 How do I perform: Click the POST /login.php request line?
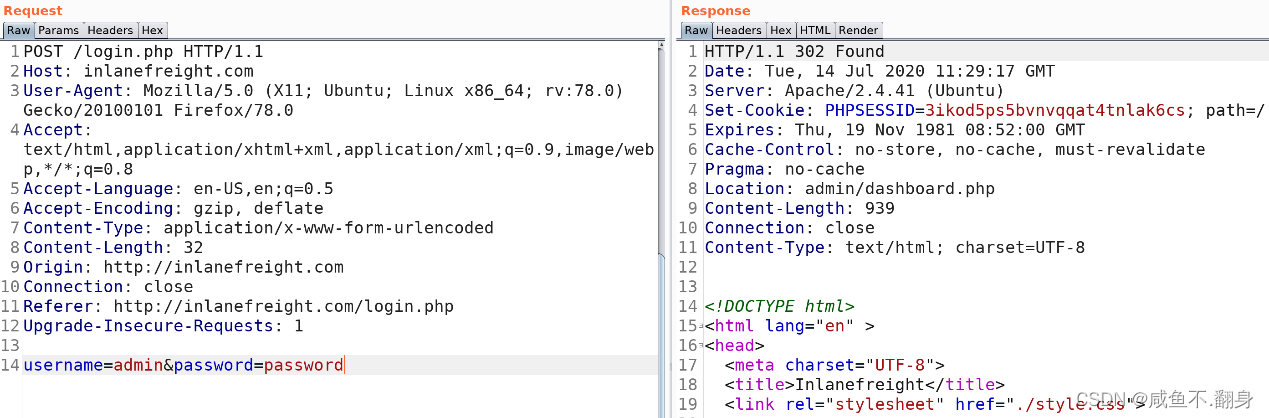pos(143,52)
